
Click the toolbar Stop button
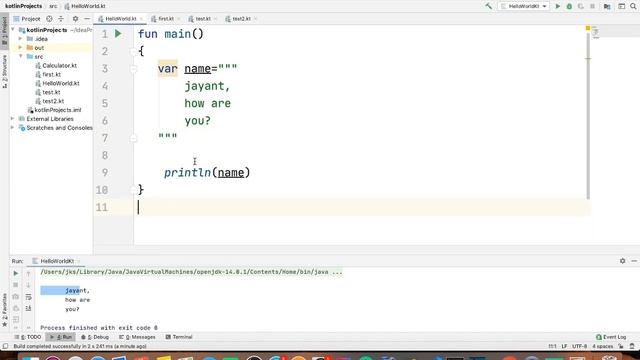click(x=592, y=6)
